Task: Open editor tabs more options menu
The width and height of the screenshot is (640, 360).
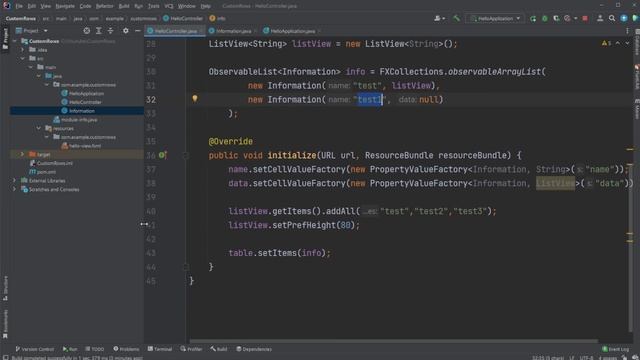Action: pos(627,31)
